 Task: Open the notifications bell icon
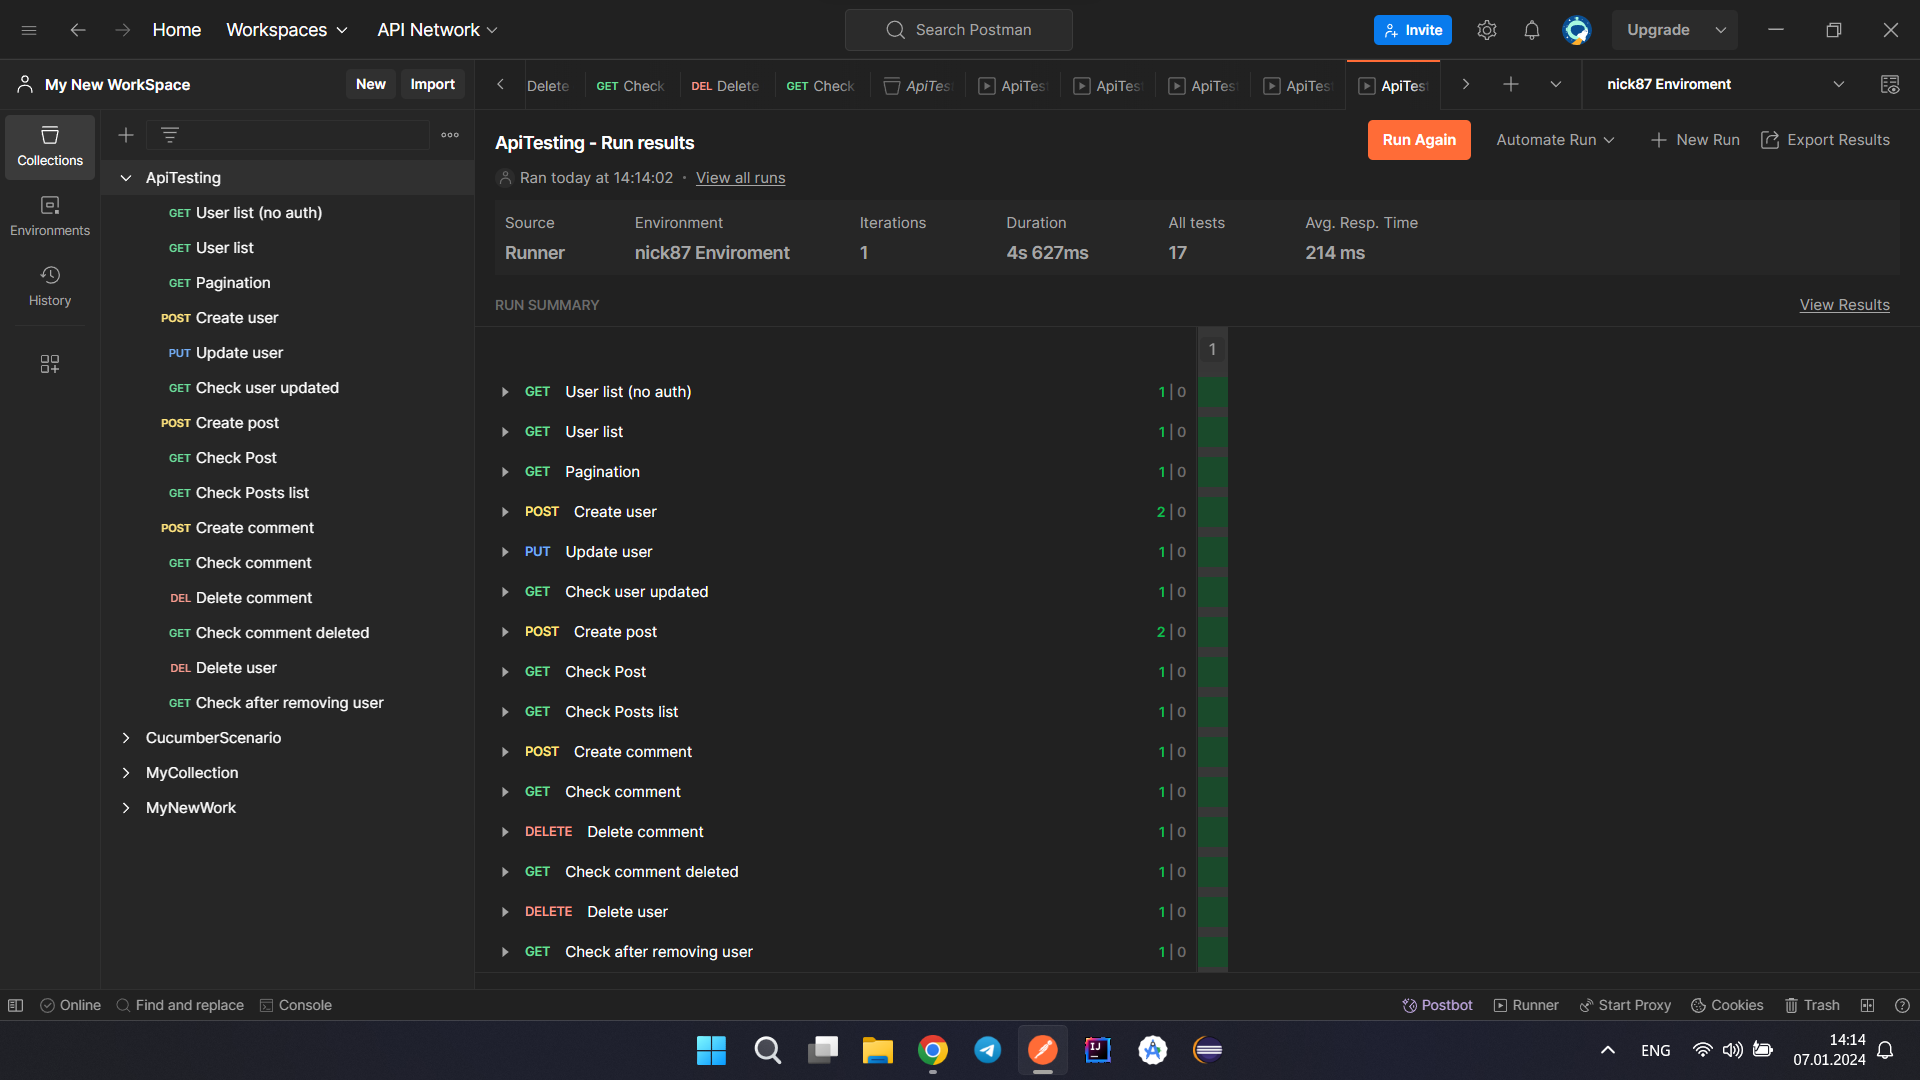point(1532,30)
